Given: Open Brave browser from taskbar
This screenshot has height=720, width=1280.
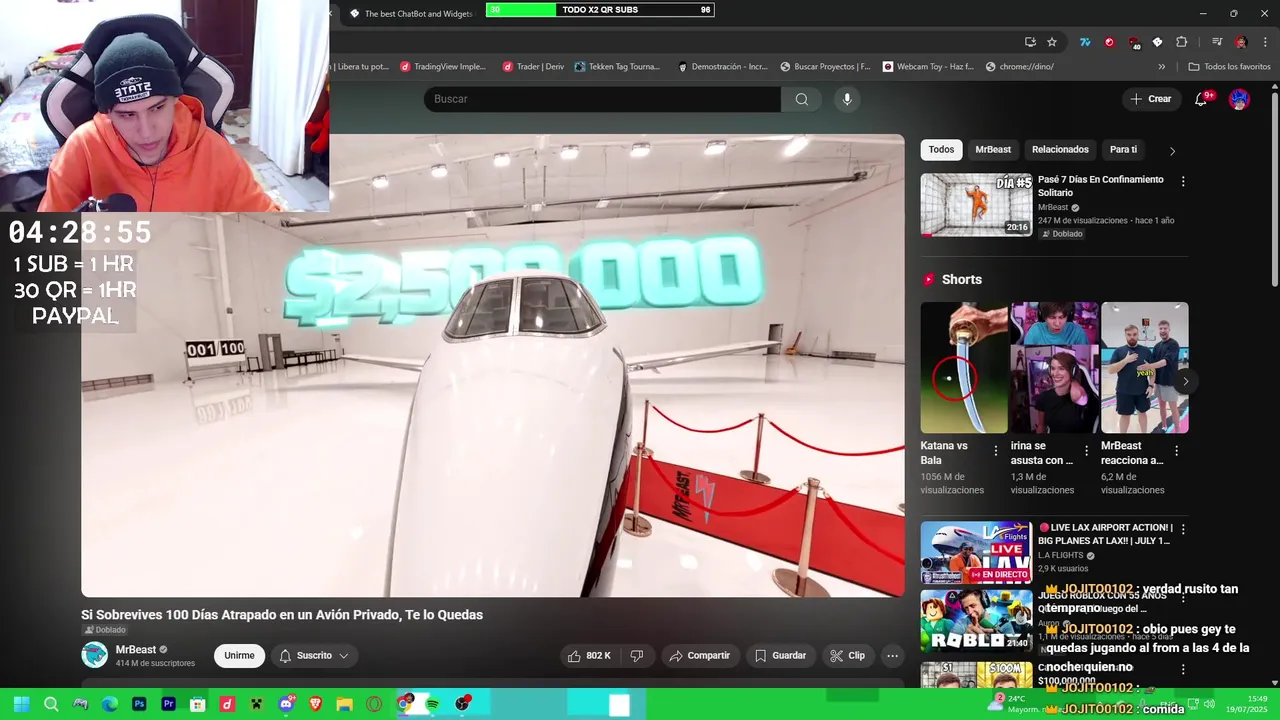Looking at the screenshot, I should pos(315,704).
